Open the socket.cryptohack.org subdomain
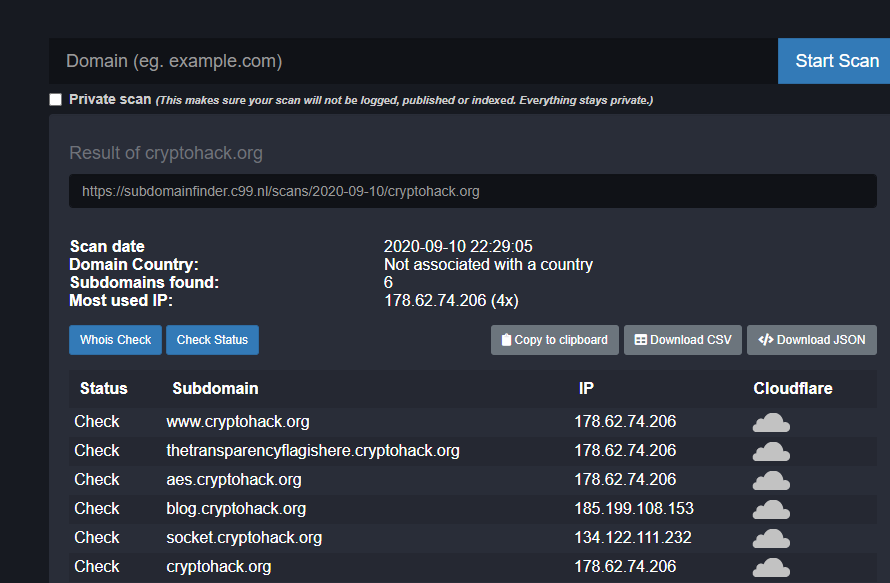890x583 pixels. click(244, 538)
